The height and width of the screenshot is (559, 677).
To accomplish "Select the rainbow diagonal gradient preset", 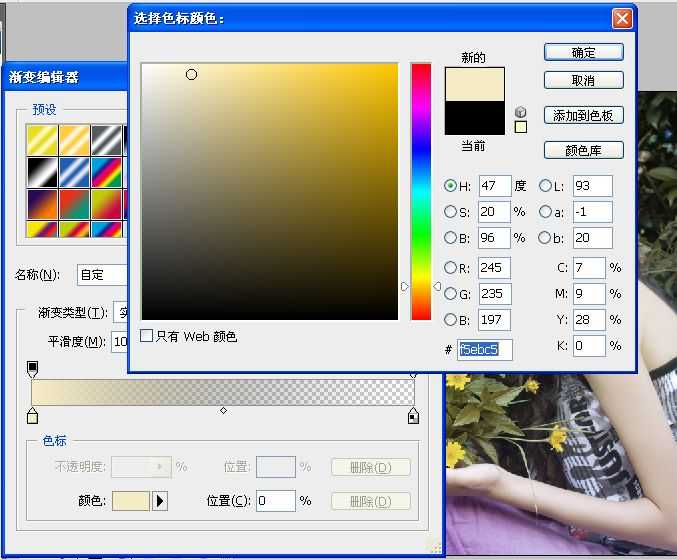I will [x=107, y=173].
